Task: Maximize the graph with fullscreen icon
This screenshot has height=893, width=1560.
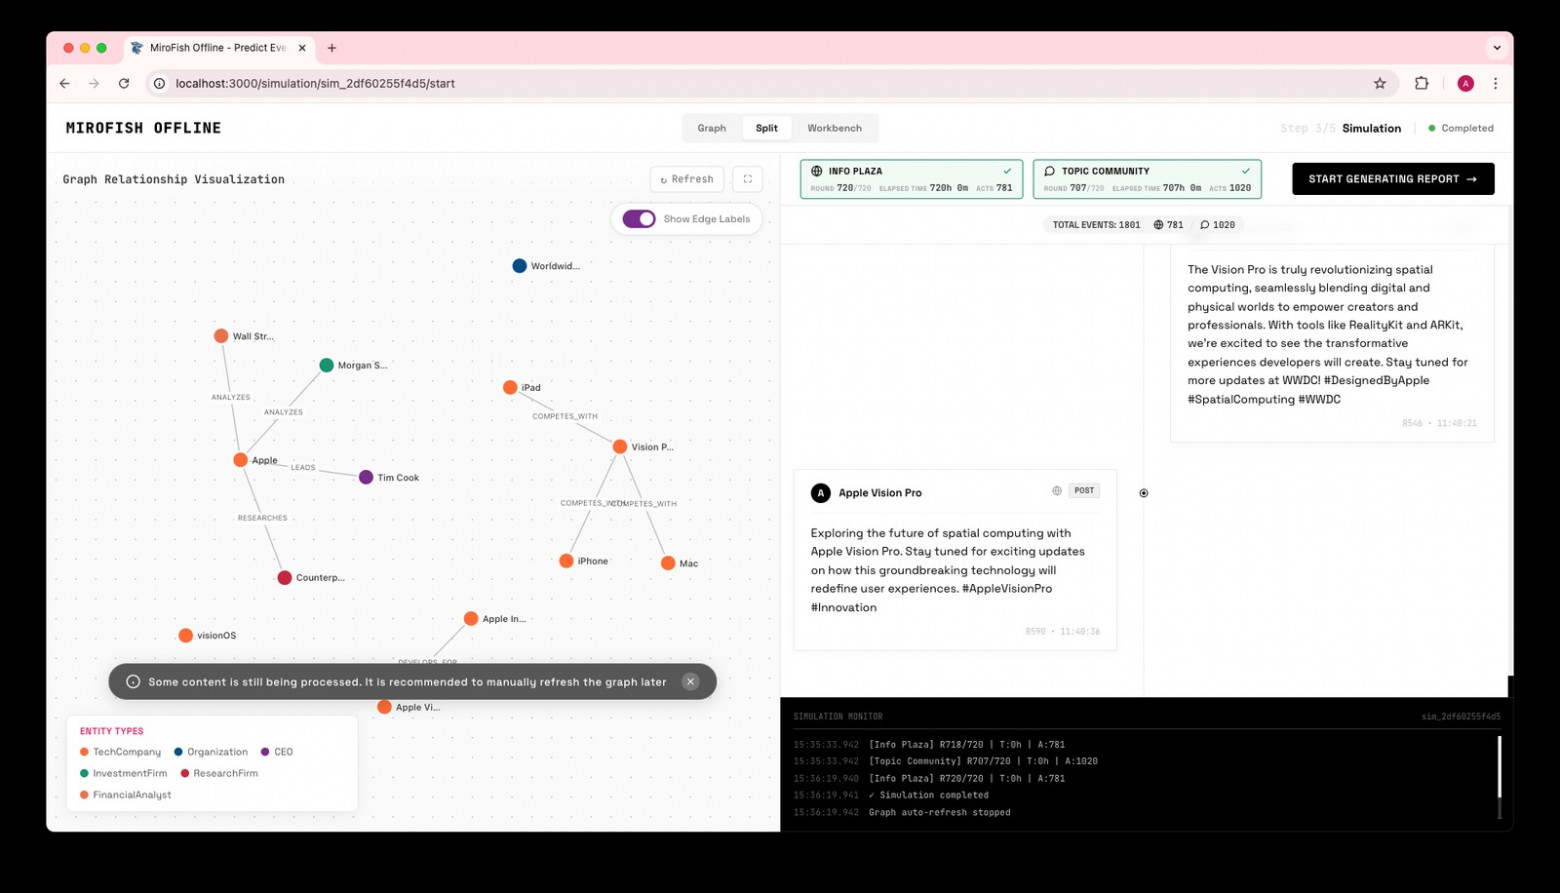Action: click(x=748, y=179)
